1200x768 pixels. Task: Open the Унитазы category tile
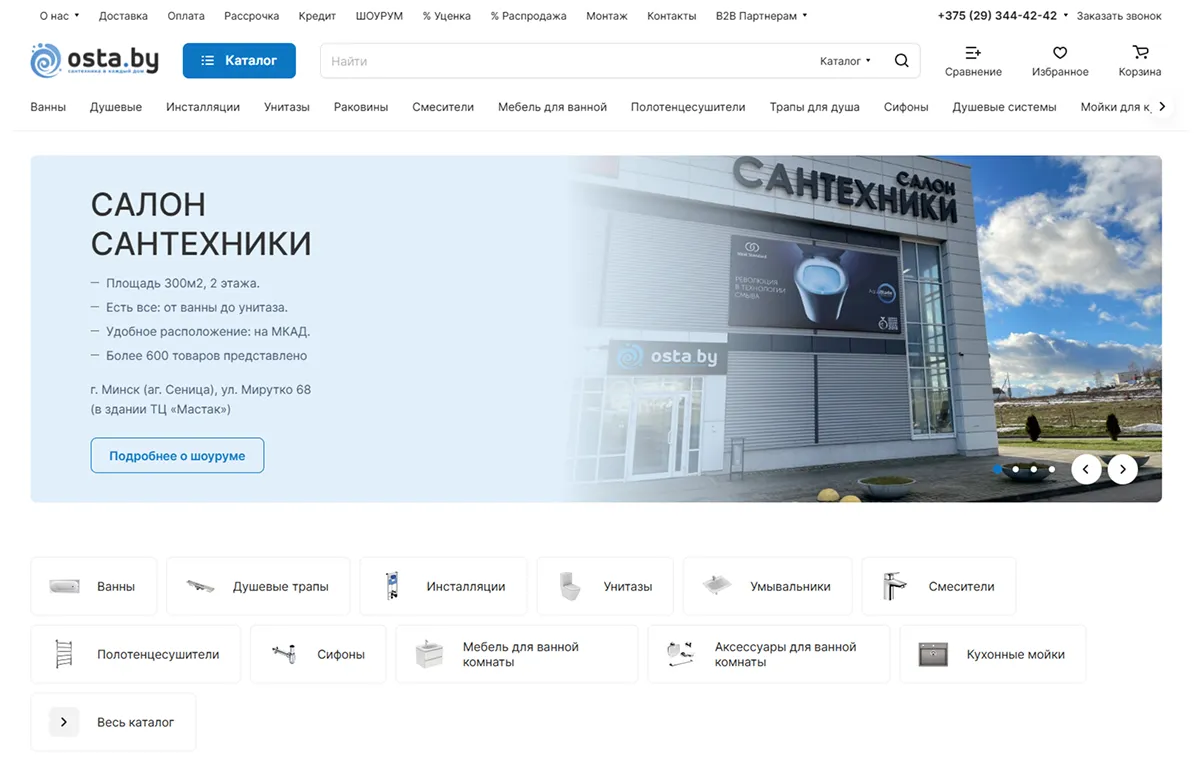pyautogui.click(x=605, y=586)
